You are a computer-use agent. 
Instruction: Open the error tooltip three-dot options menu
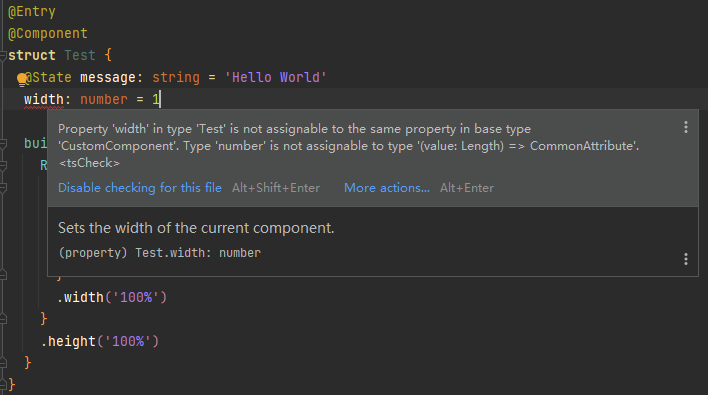click(685, 127)
